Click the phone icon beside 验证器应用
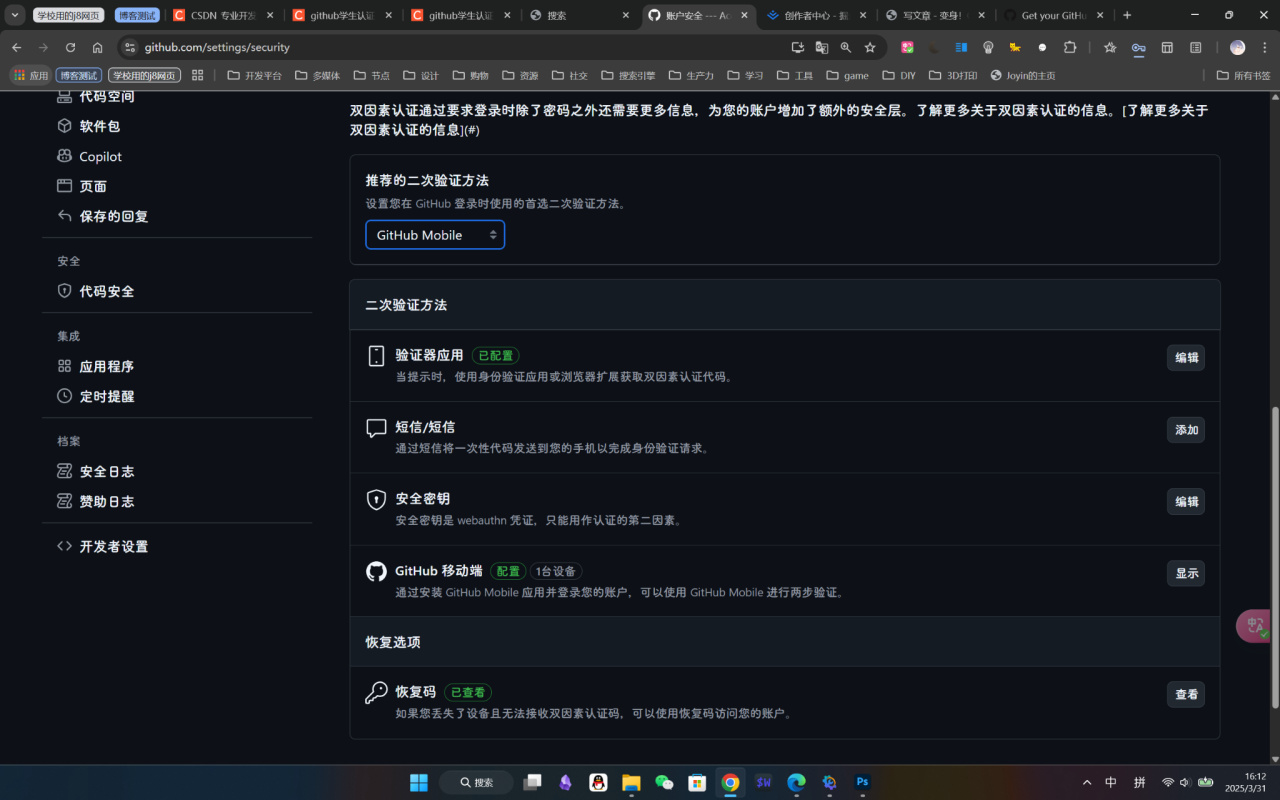This screenshot has height=800, width=1280. pyautogui.click(x=376, y=356)
